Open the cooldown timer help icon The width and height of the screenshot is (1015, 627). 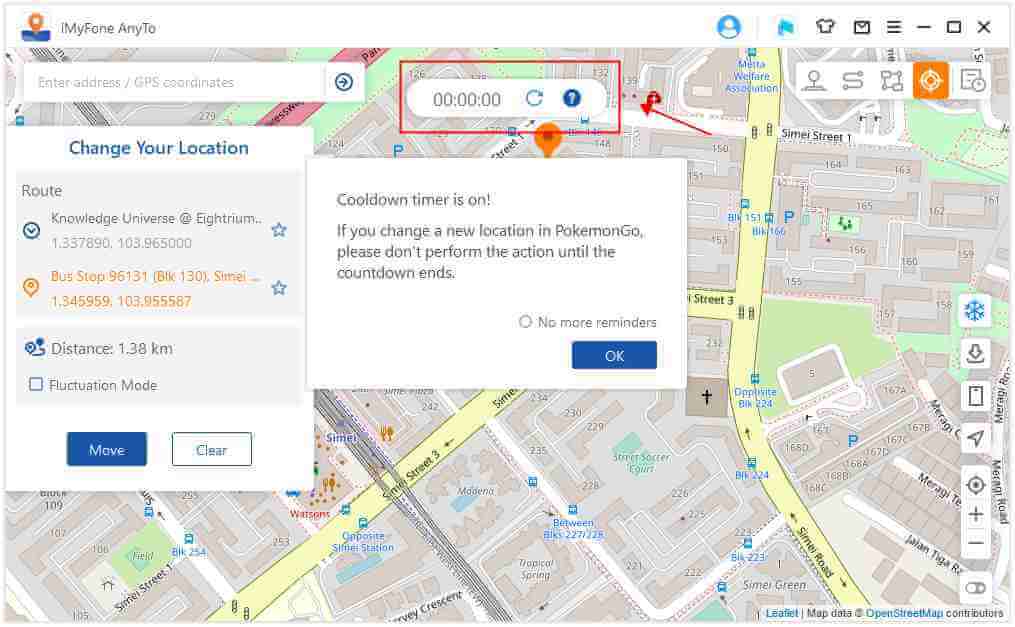pyautogui.click(x=572, y=98)
